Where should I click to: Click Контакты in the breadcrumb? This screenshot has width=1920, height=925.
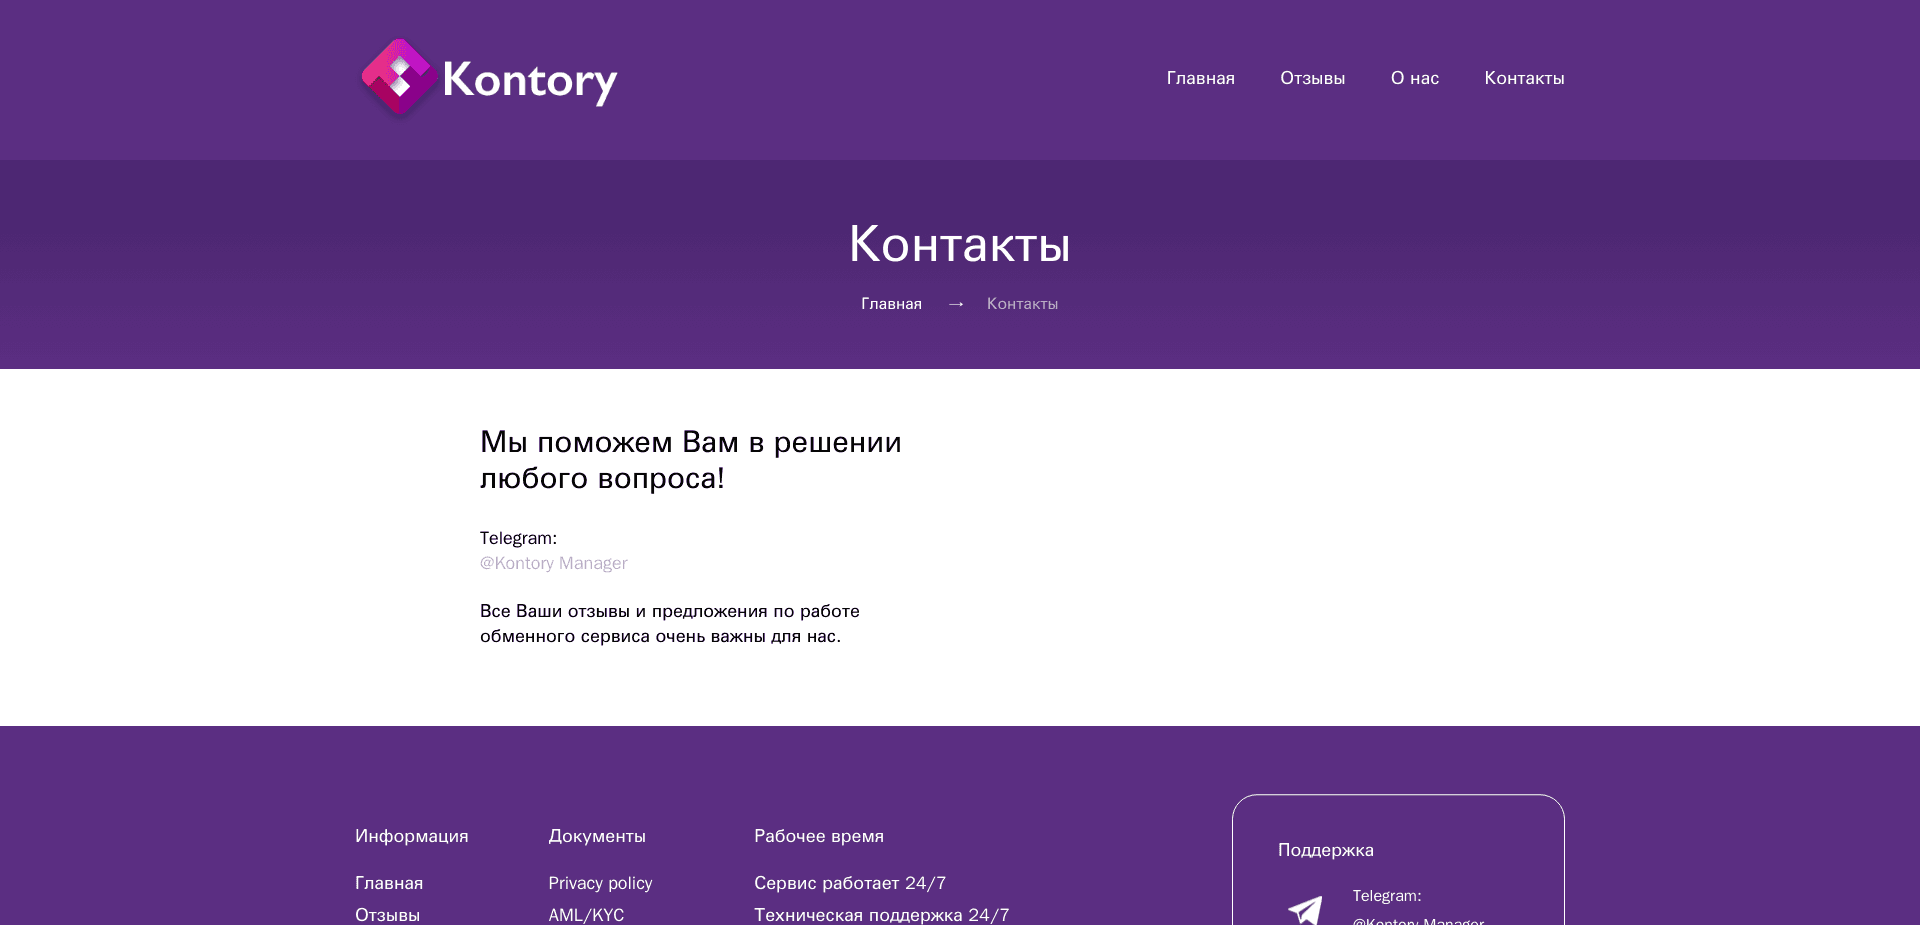pyautogui.click(x=1021, y=304)
